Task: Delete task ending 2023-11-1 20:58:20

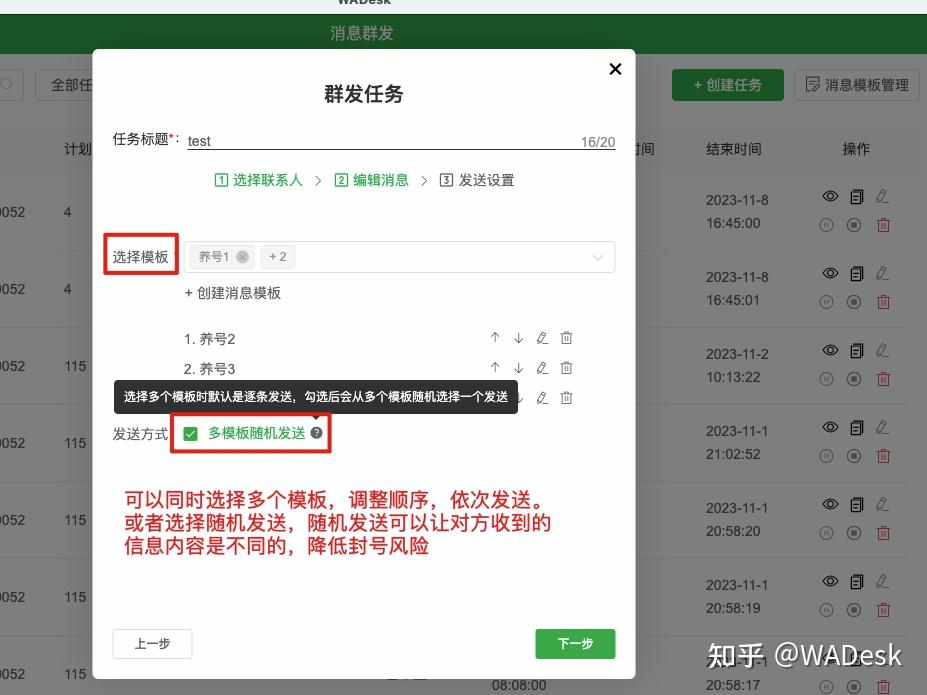Action: pyautogui.click(x=883, y=533)
